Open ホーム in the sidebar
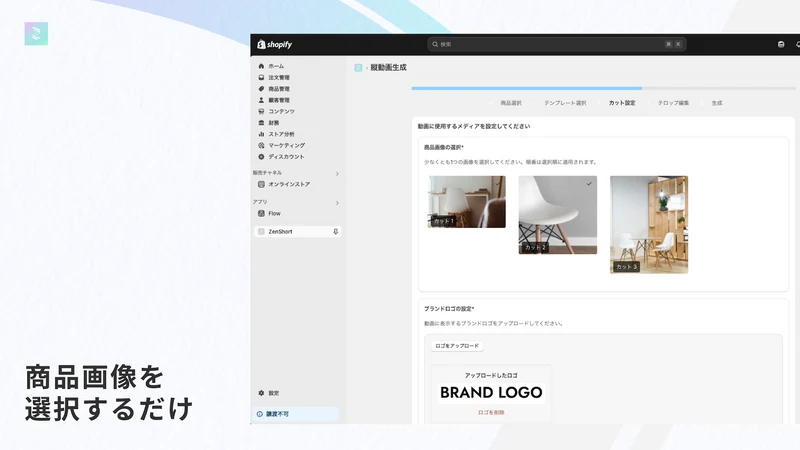800x450 pixels. pyautogui.click(x=276, y=66)
